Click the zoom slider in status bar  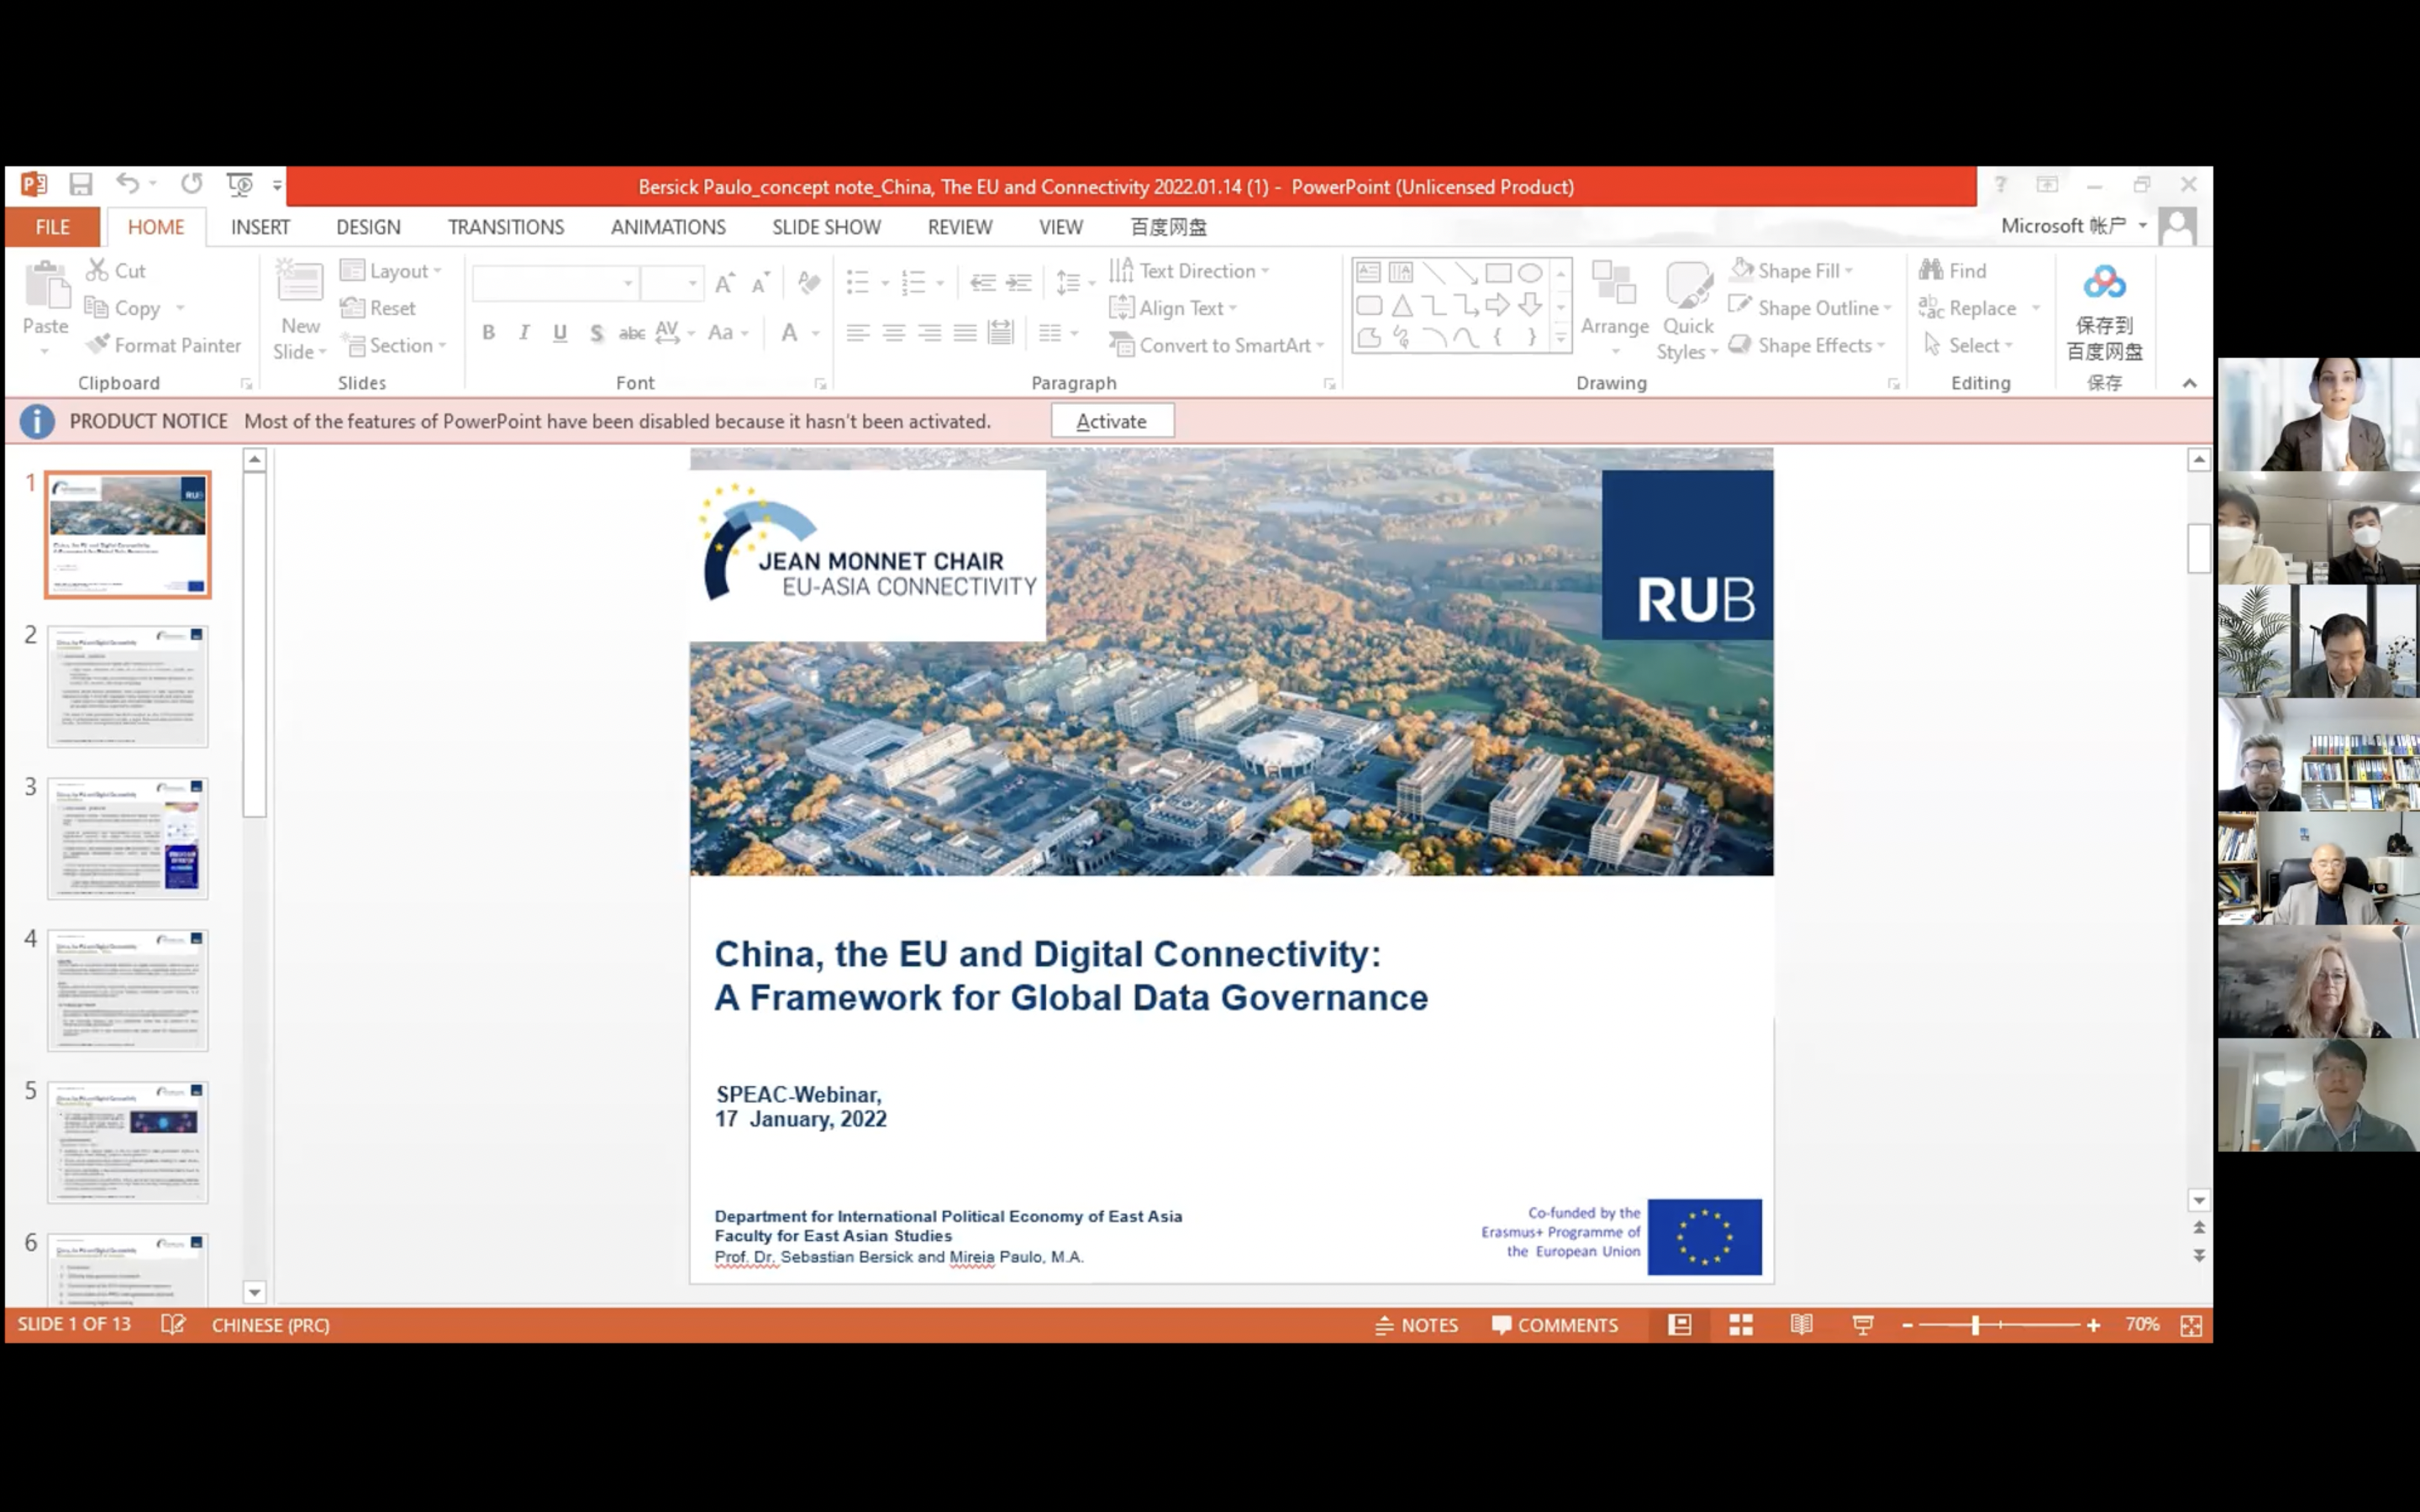(x=1975, y=1325)
